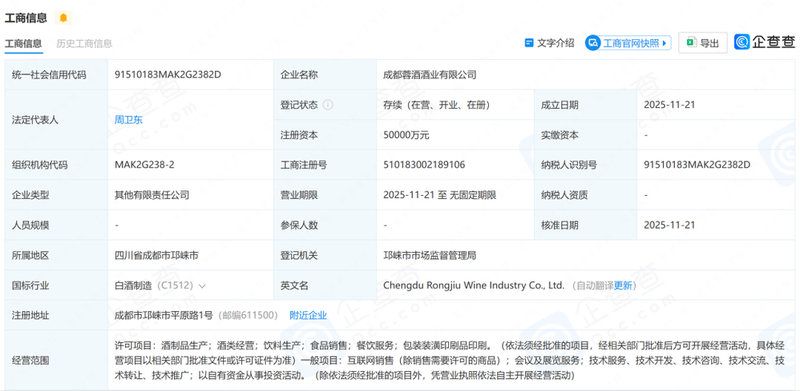Open 文字介绍 text introduction

(549, 43)
